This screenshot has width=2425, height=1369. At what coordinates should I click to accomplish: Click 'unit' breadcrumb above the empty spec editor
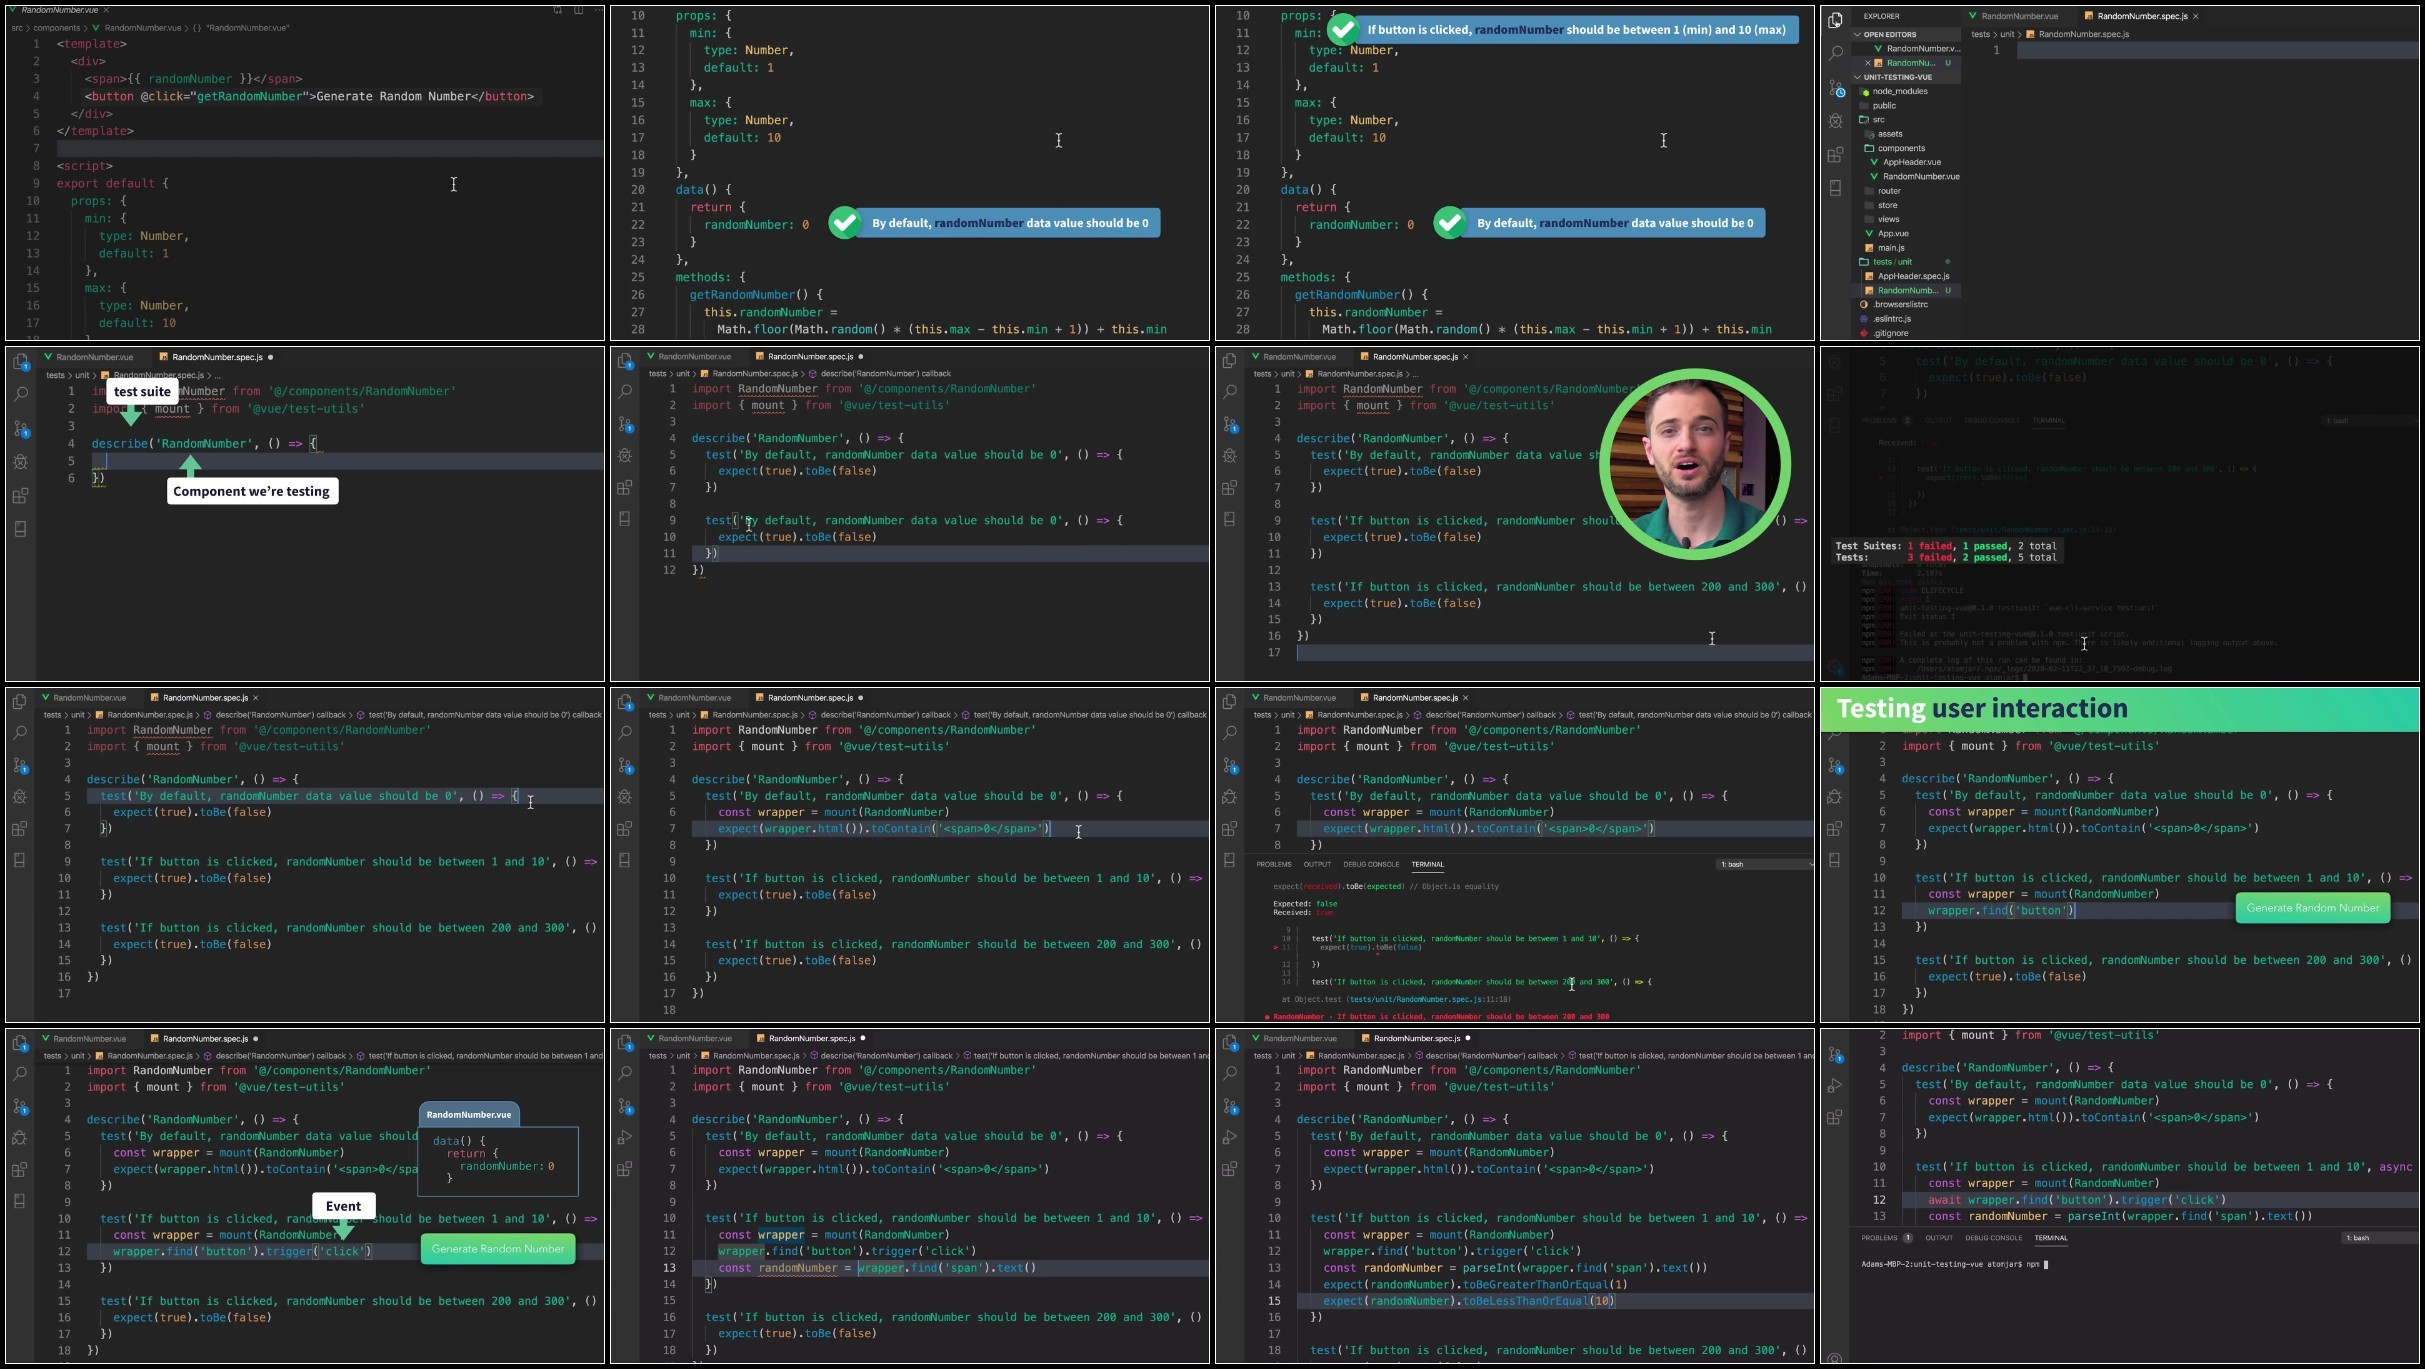(2006, 35)
